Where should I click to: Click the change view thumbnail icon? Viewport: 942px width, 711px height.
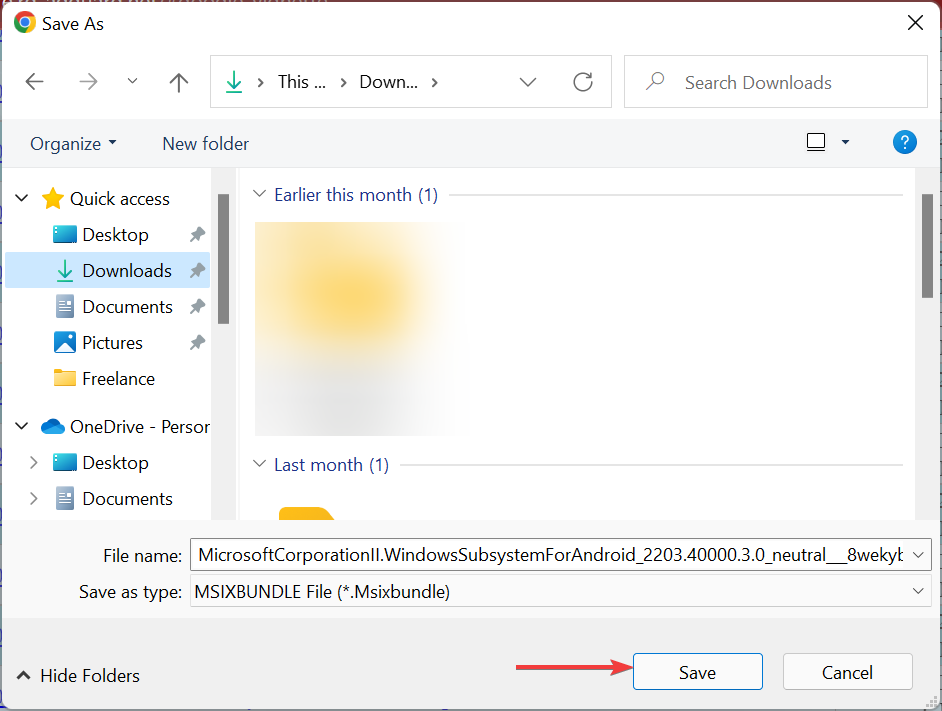pos(815,142)
